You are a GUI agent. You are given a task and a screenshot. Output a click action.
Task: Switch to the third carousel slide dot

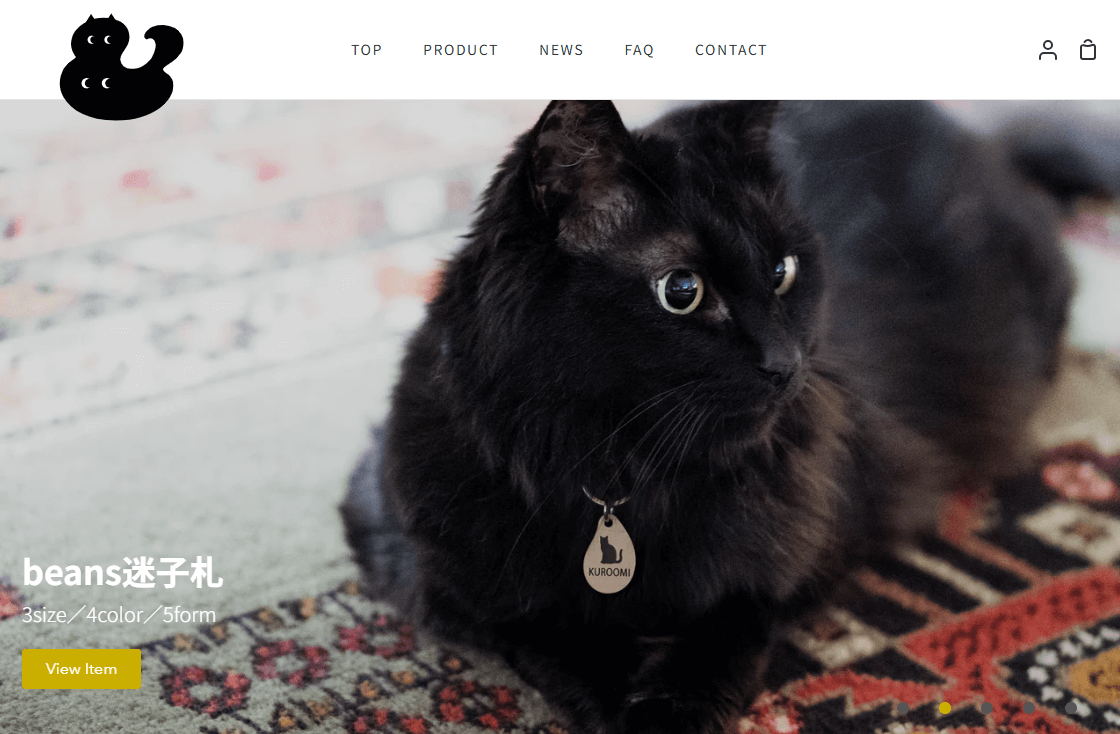[x=986, y=708]
